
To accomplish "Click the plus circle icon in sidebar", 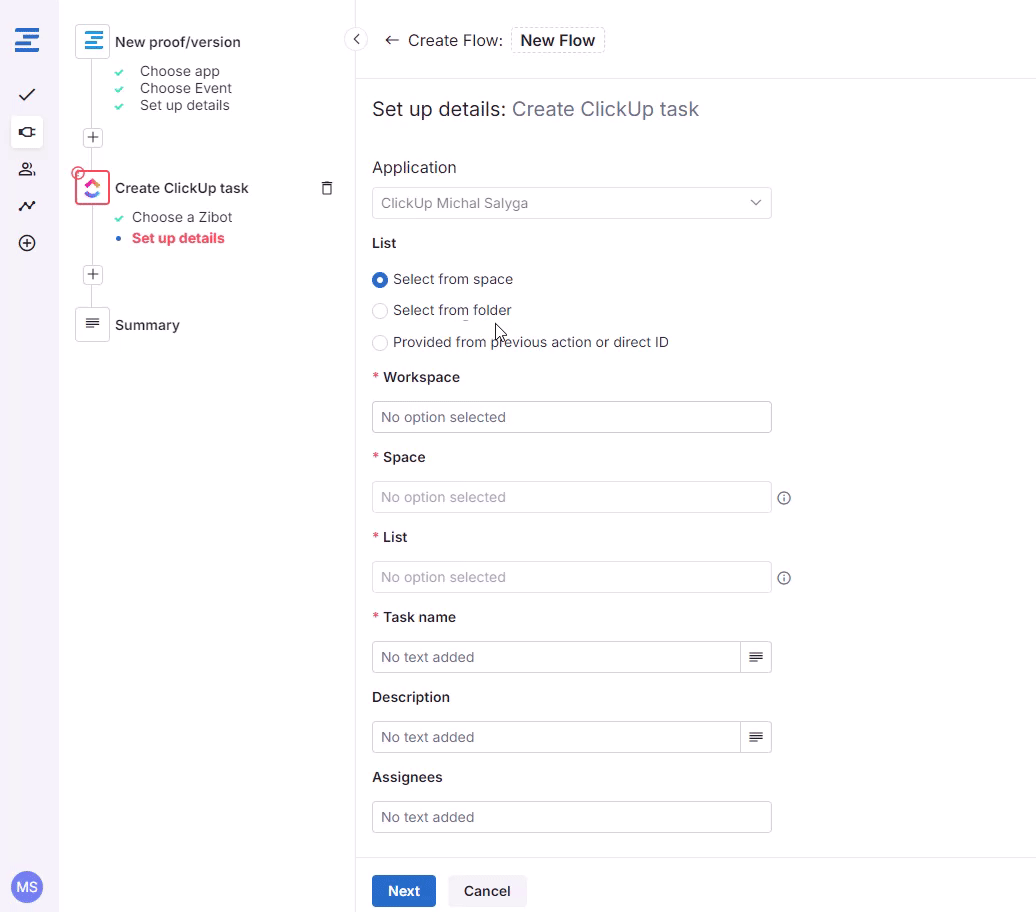I will coord(27,243).
